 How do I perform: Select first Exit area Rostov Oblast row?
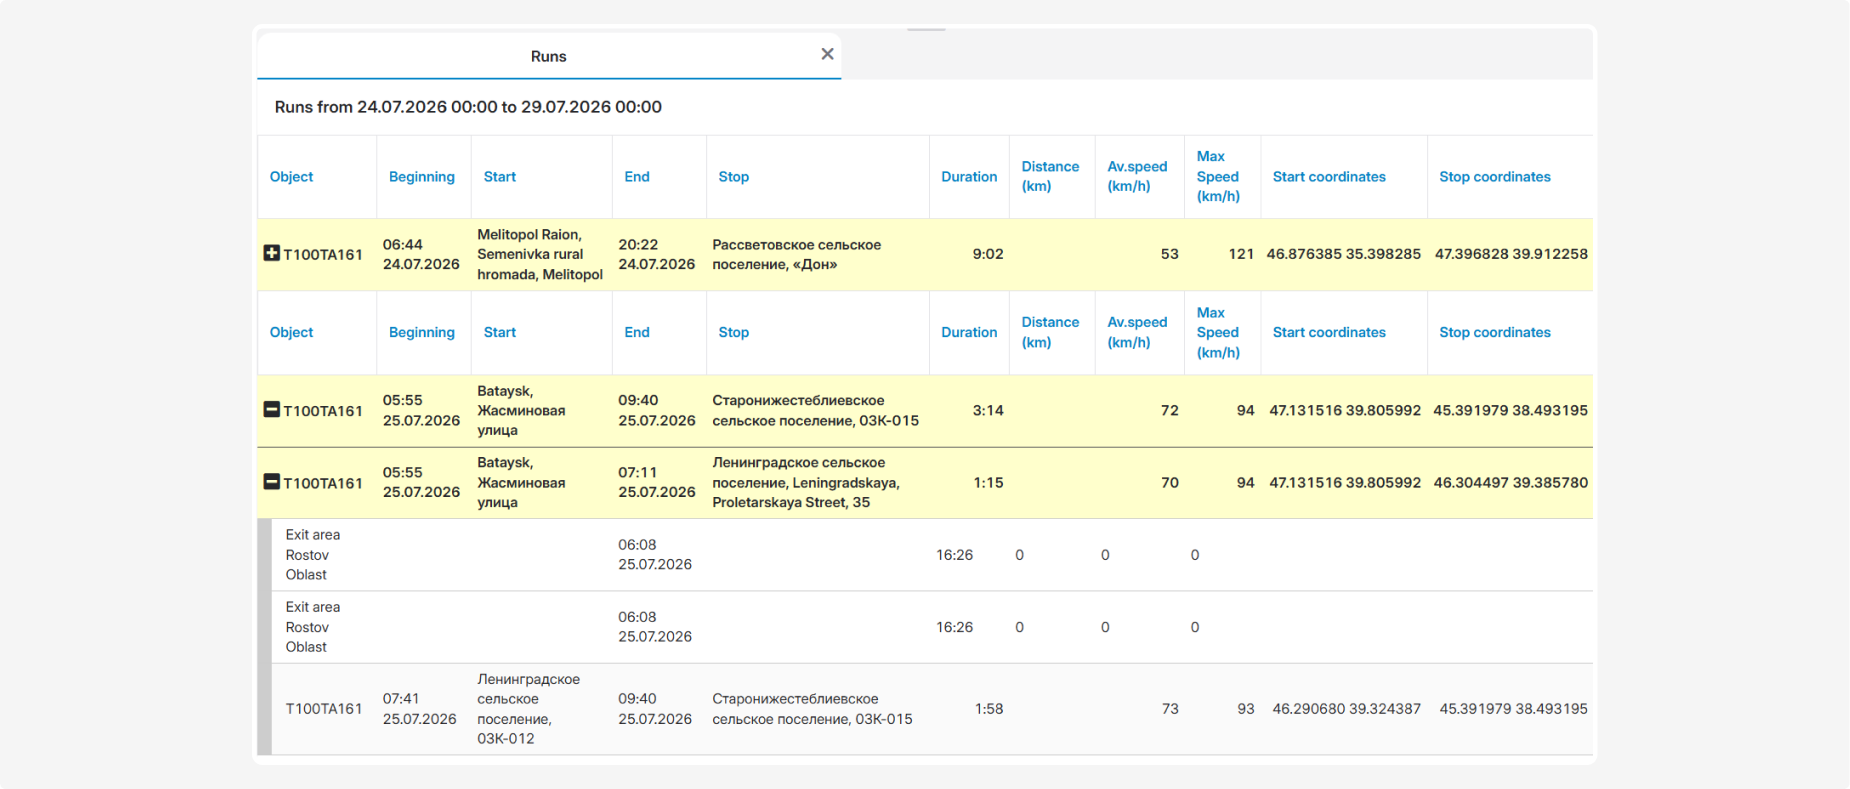925,555
